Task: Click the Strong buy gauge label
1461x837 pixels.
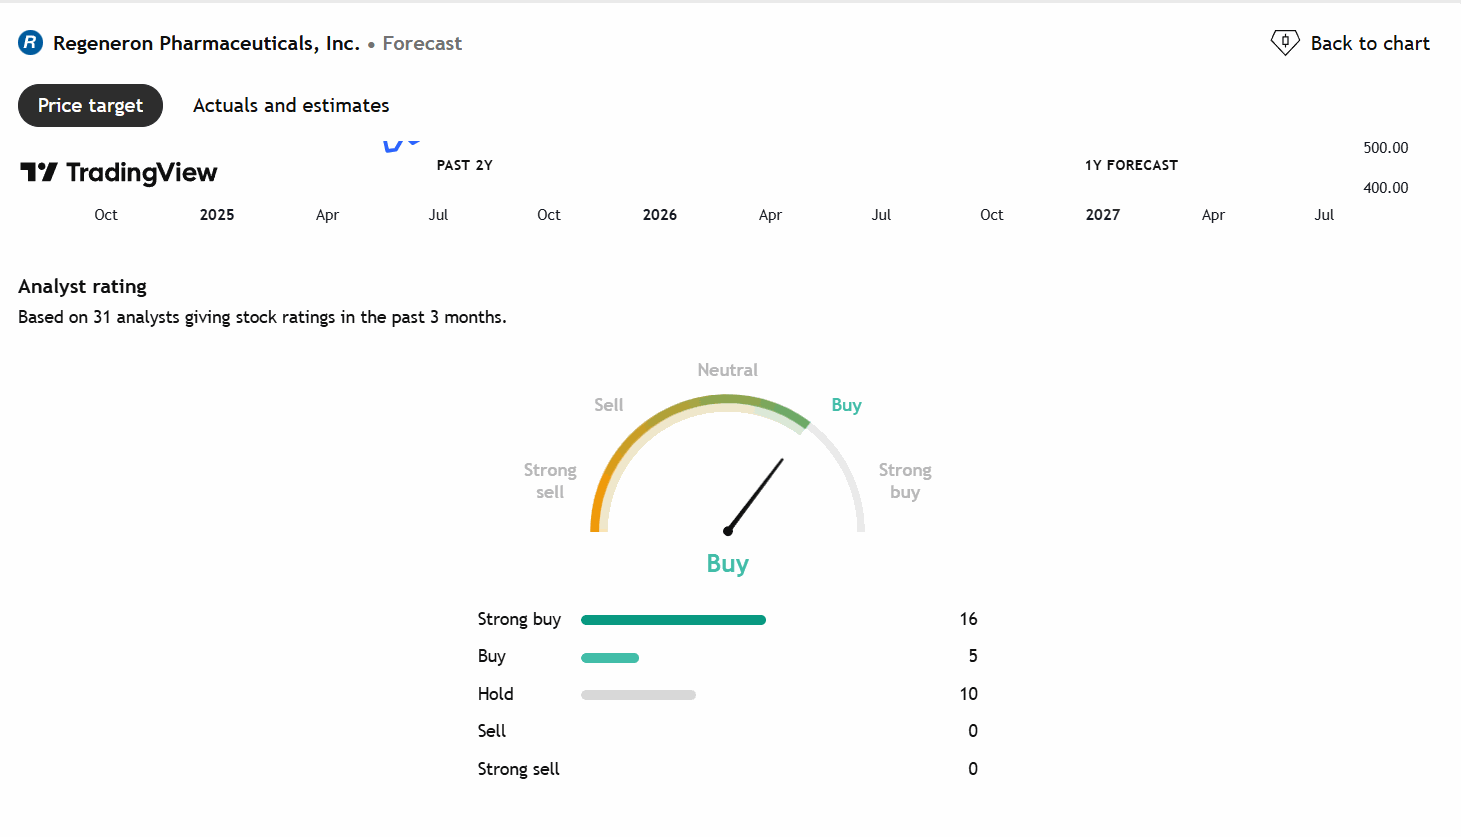Action: point(905,481)
